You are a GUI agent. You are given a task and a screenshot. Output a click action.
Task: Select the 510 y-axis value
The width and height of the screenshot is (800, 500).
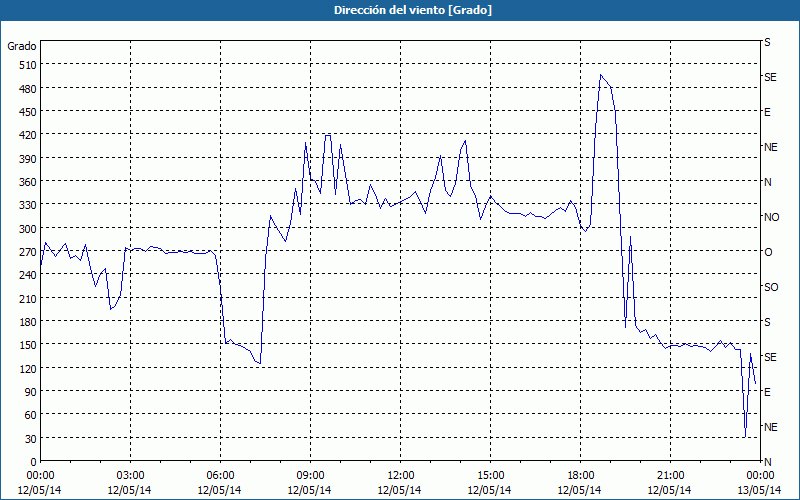click(29, 65)
